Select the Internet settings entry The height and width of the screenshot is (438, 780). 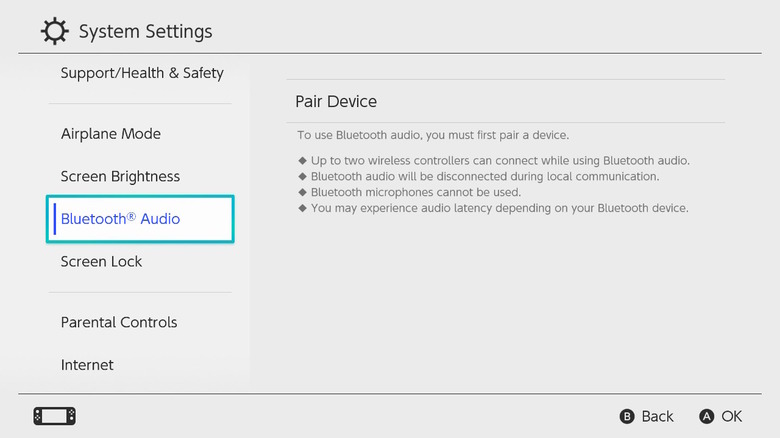point(87,365)
